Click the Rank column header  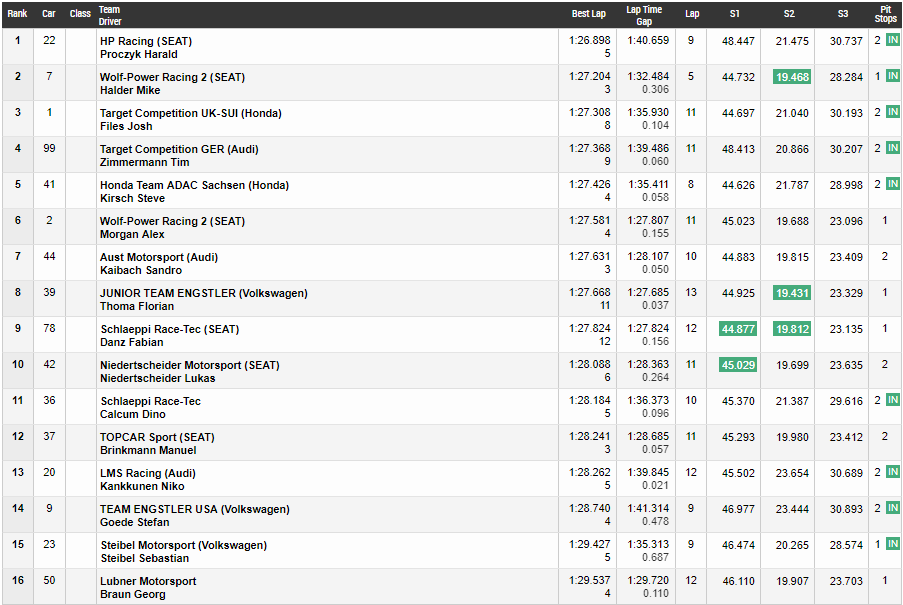coord(17,14)
